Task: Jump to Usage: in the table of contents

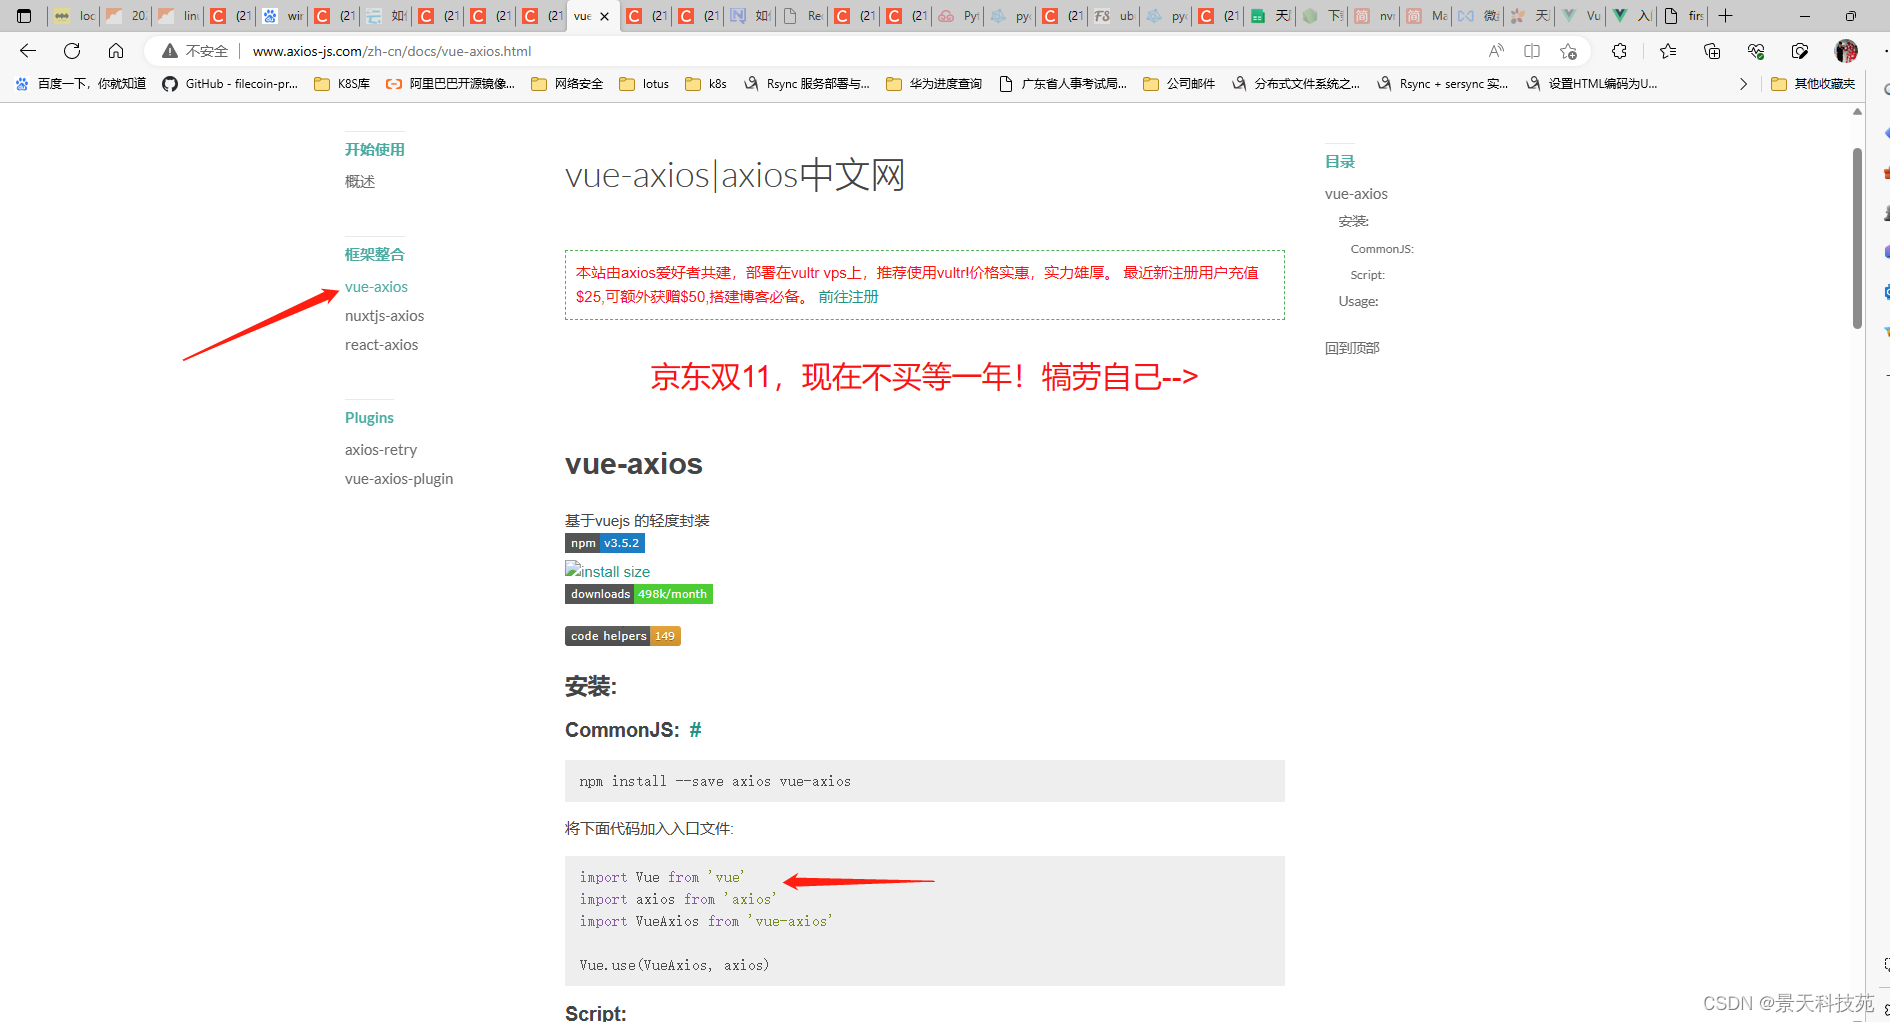Action: [1358, 301]
